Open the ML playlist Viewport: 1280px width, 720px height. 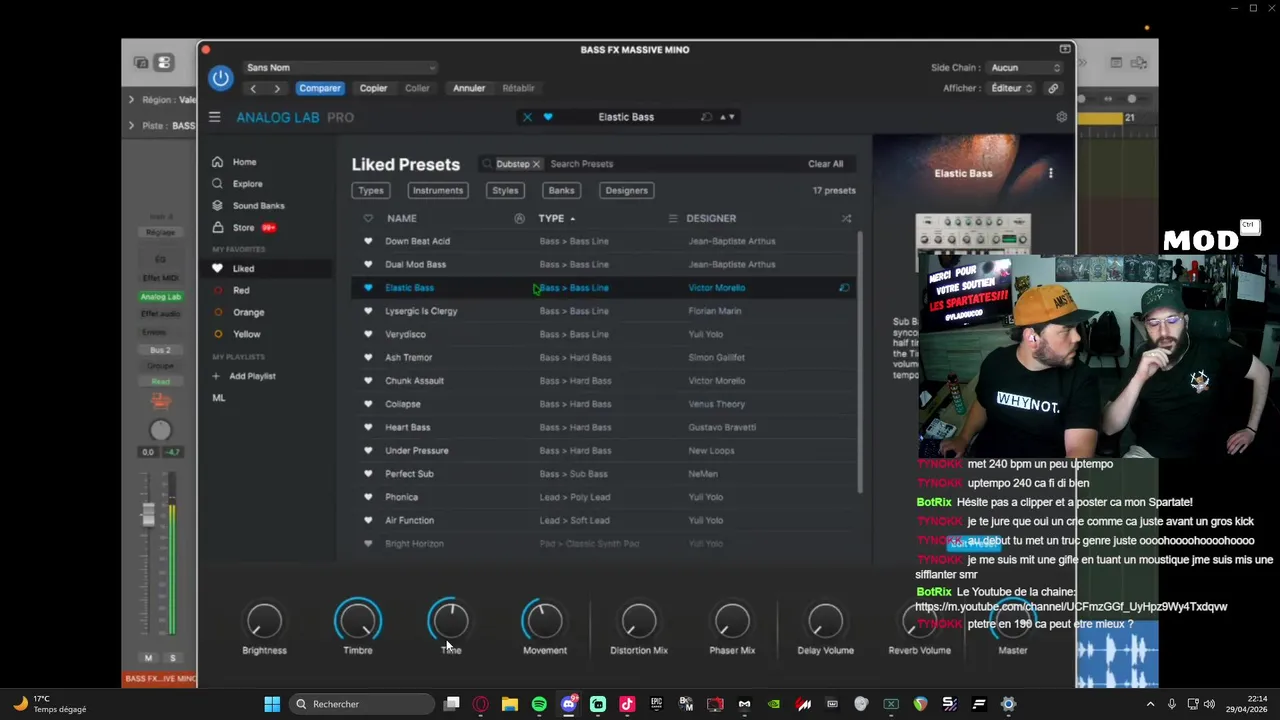[219, 398]
